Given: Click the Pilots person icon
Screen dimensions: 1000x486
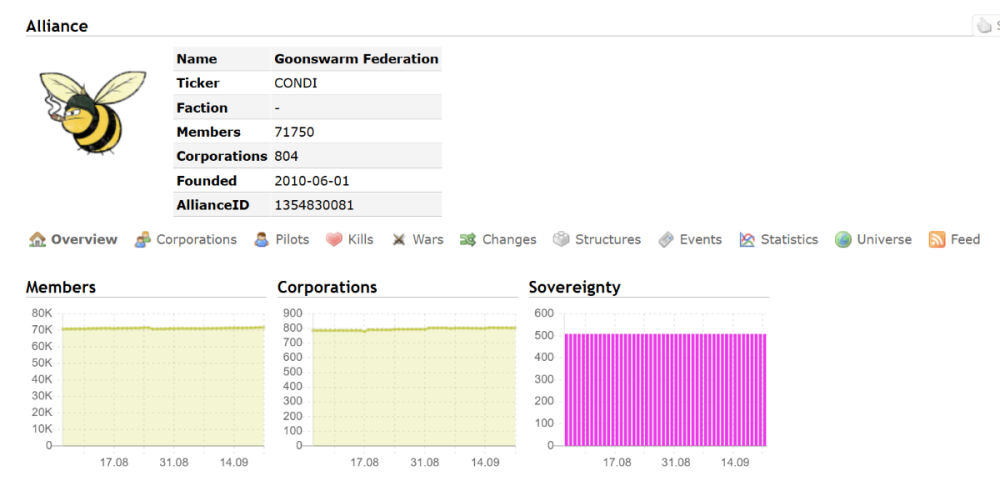Looking at the screenshot, I should click(261, 240).
